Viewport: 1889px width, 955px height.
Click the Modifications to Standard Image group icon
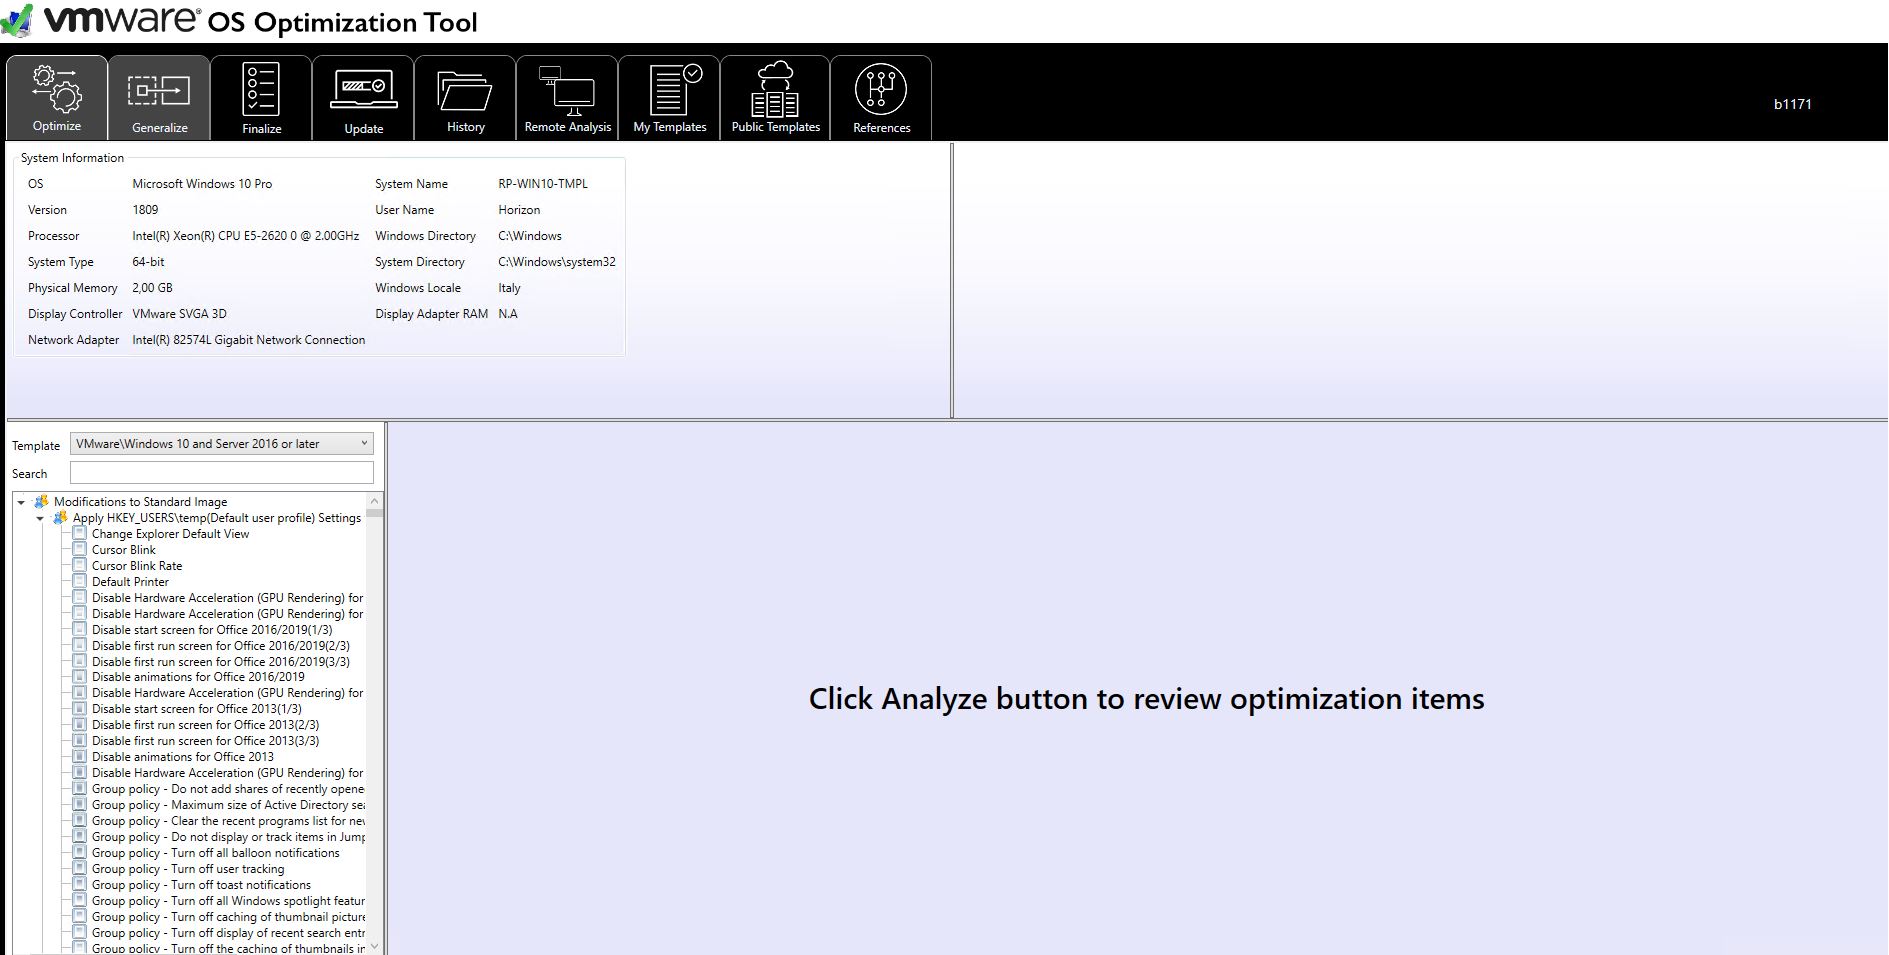(42, 501)
